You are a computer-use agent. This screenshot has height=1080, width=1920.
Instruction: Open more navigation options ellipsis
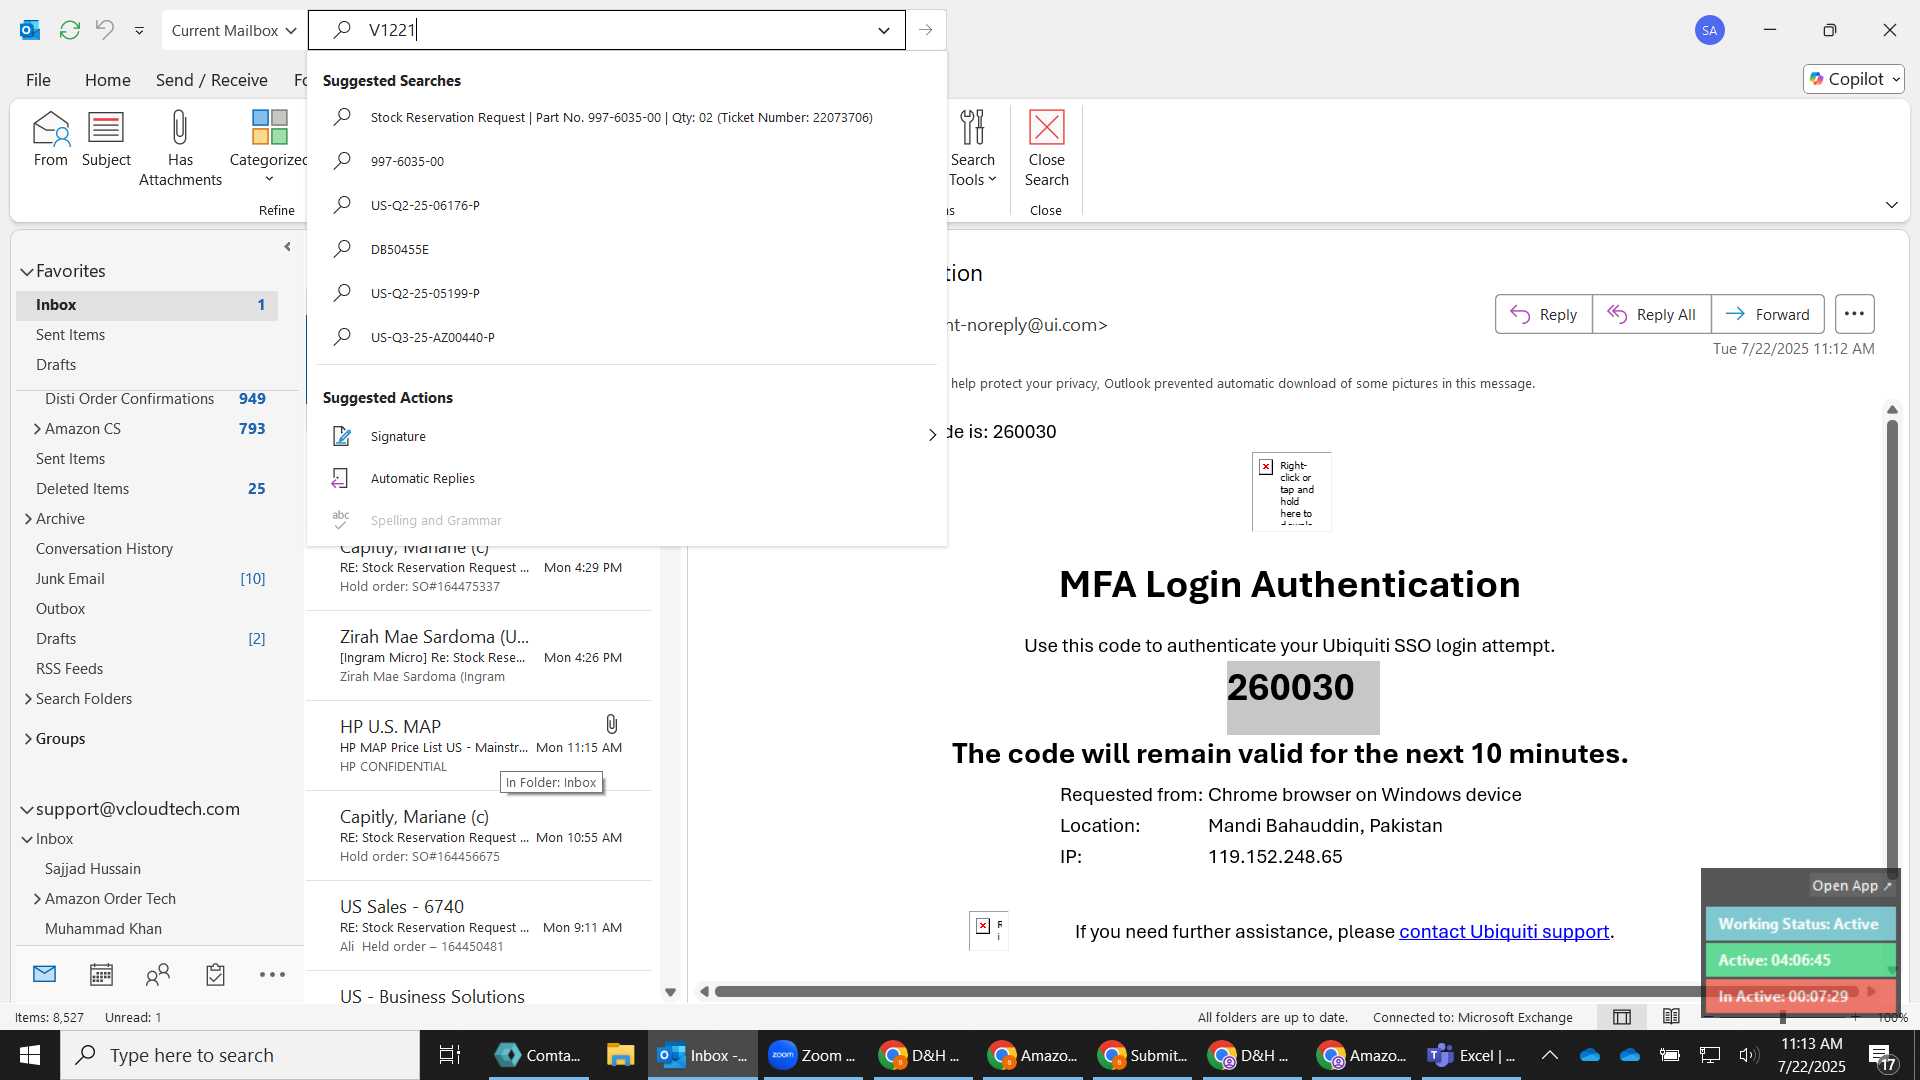pyautogui.click(x=272, y=974)
